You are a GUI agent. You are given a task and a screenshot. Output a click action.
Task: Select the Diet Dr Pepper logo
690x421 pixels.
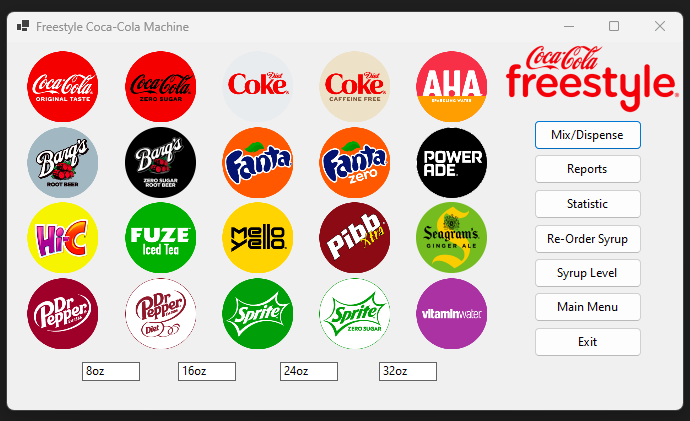coord(160,313)
